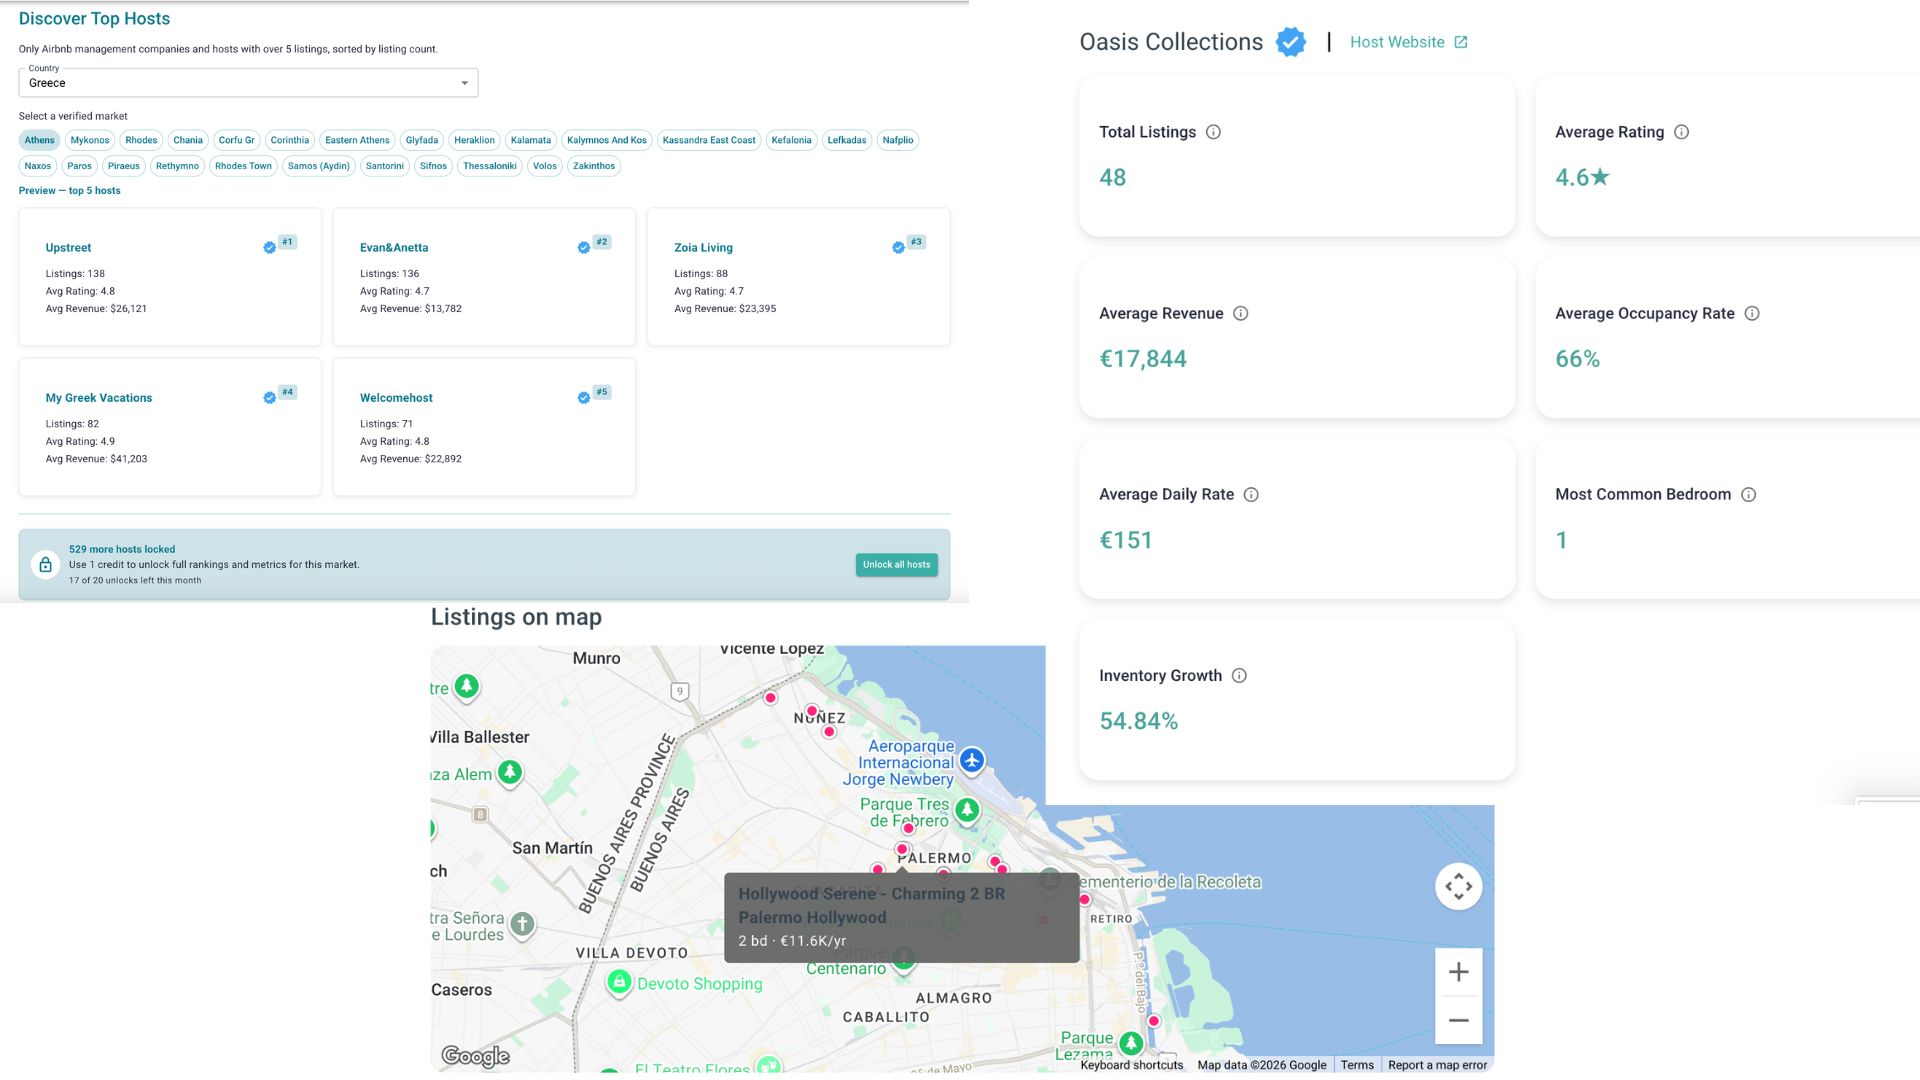Screen dimensions: 1920x1080
Task: Click the Parque Tres de Febrero marker
Action: coord(967,810)
